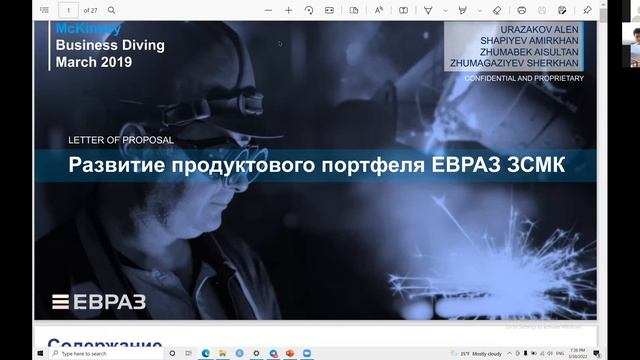Click the name ZHUMAGAZIYEV SHERKHAN
Screen dimensions: 640x360
(514, 63)
